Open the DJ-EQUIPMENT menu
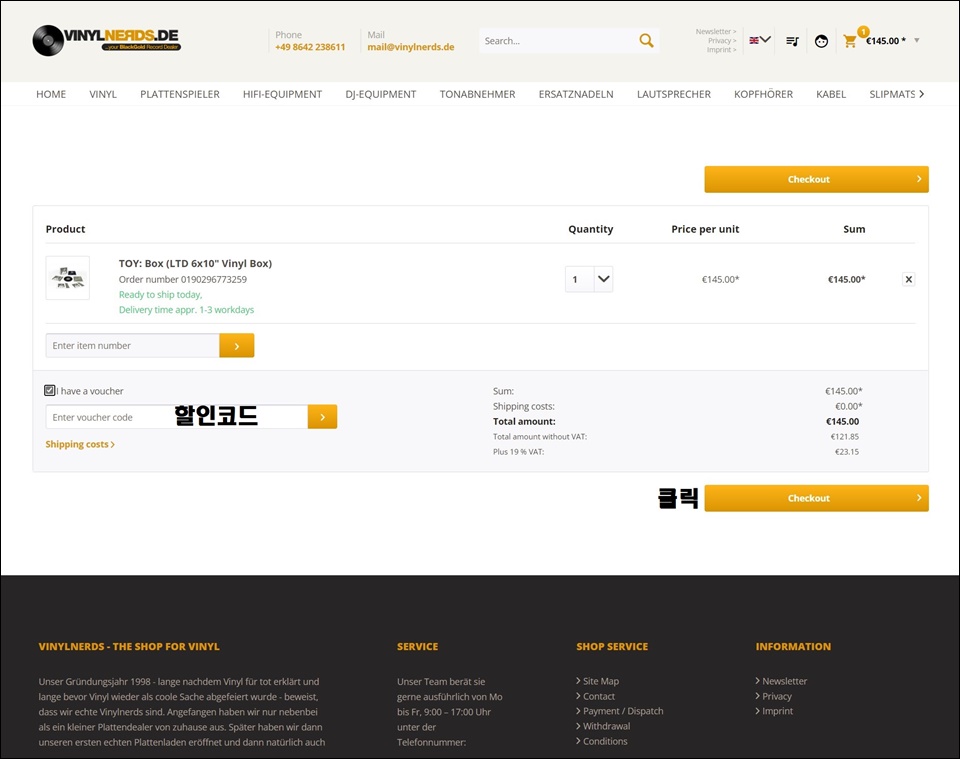This screenshot has height=759, width=960. (381, 94)
